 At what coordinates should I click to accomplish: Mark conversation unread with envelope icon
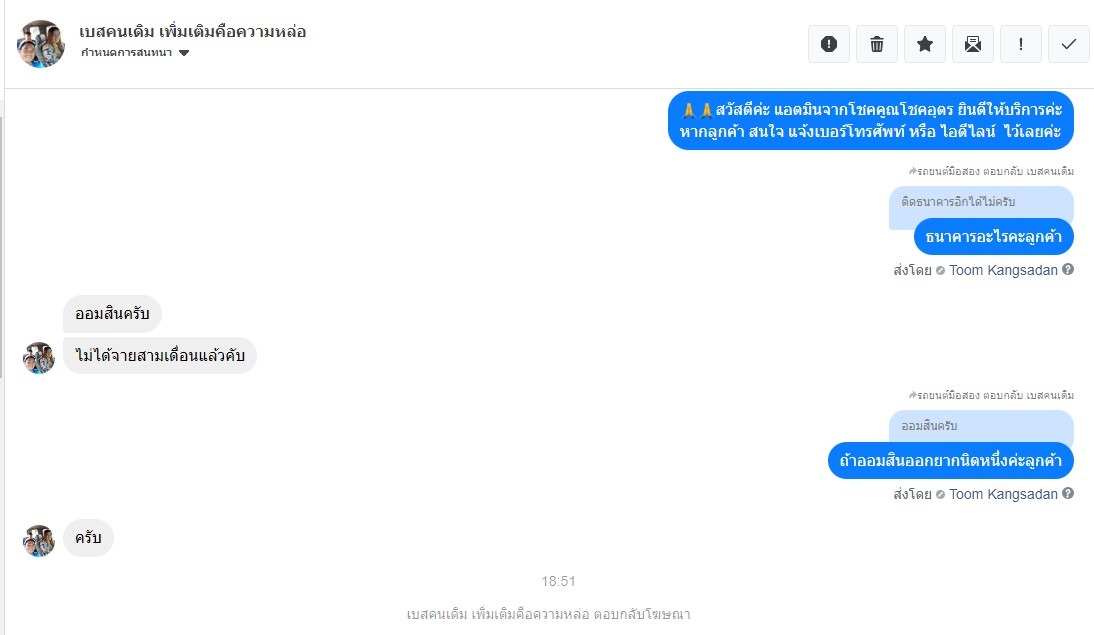pos(973,44)
